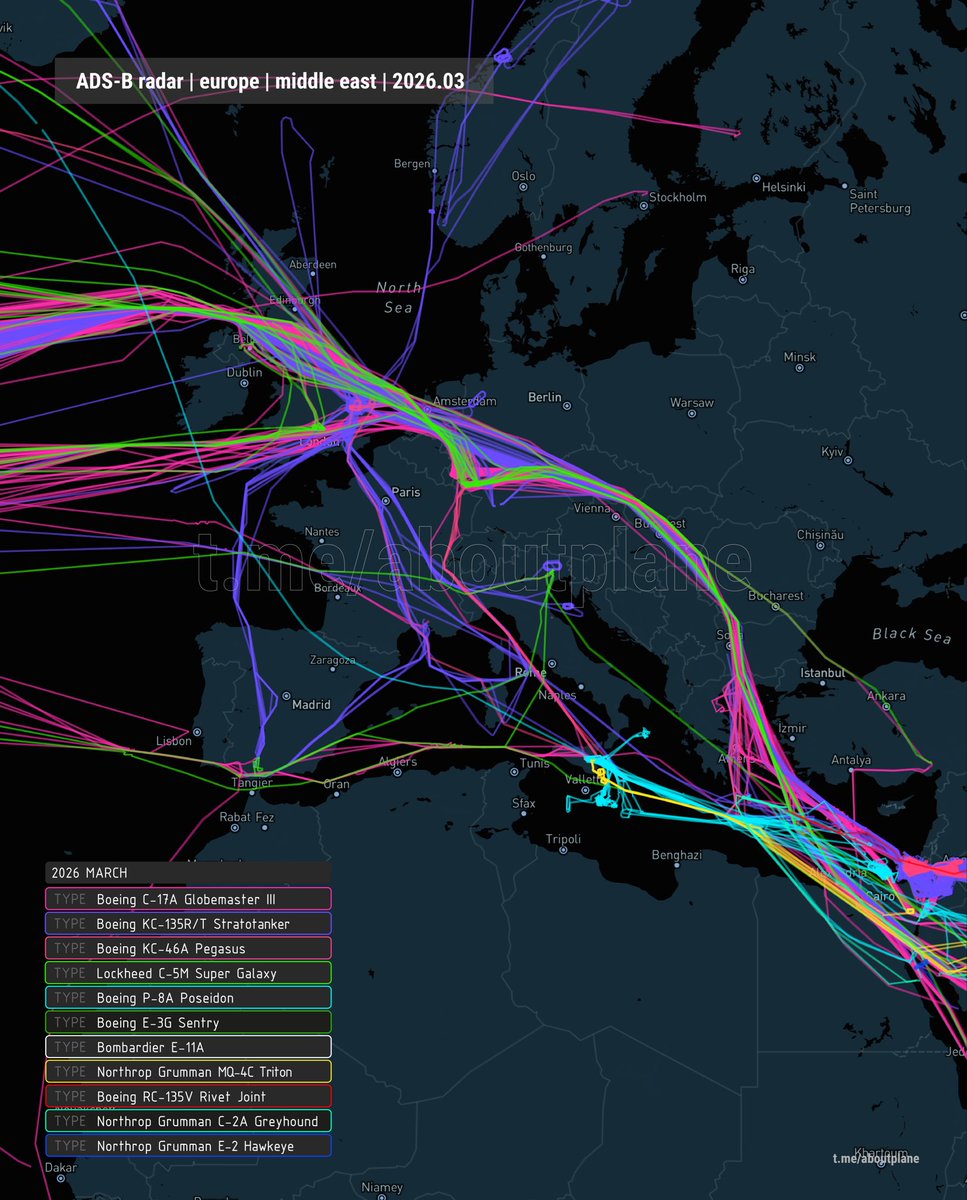Screen dimensions: 967x1200
Task: Click the Oslo city label
Action: click(523, 176)
